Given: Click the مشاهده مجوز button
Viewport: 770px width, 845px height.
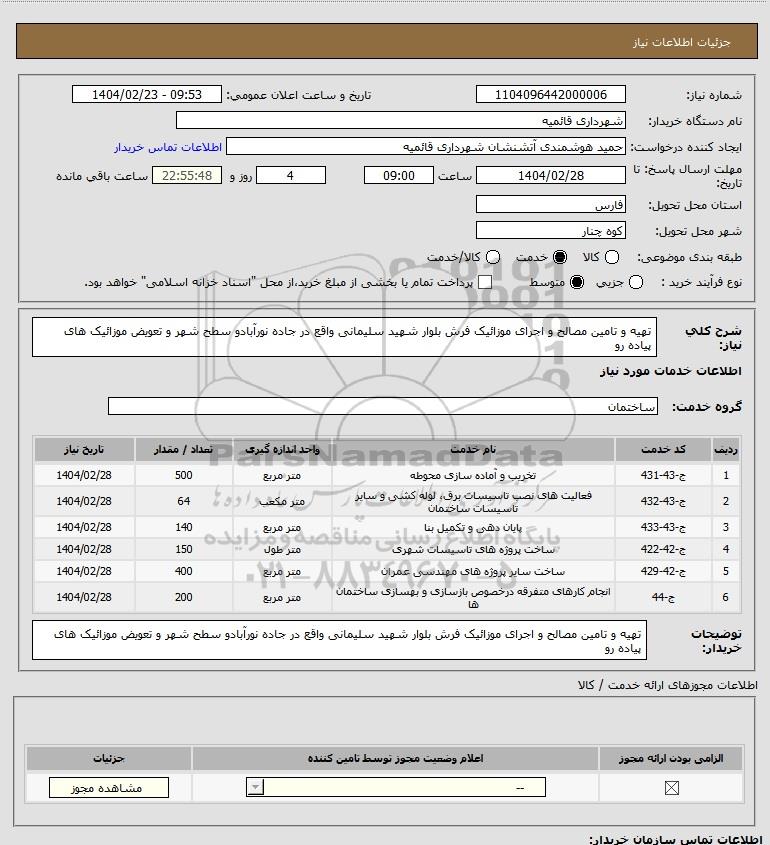Looking at the screenshot, I should pos(108,788).
